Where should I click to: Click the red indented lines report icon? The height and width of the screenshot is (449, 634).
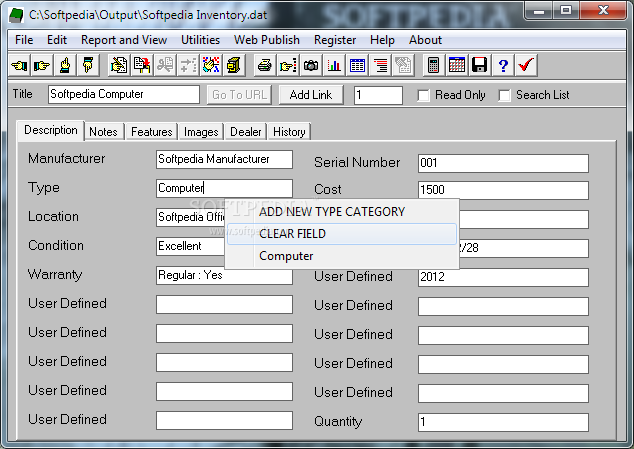380,65
